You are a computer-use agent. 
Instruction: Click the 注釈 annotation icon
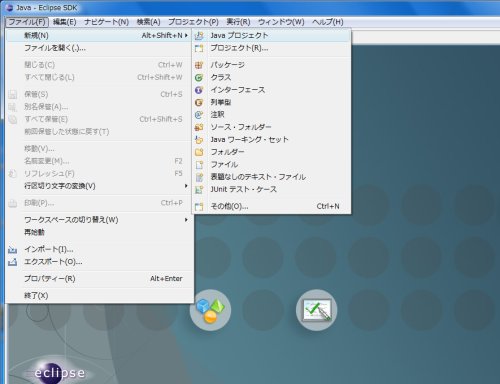point(199,115)
